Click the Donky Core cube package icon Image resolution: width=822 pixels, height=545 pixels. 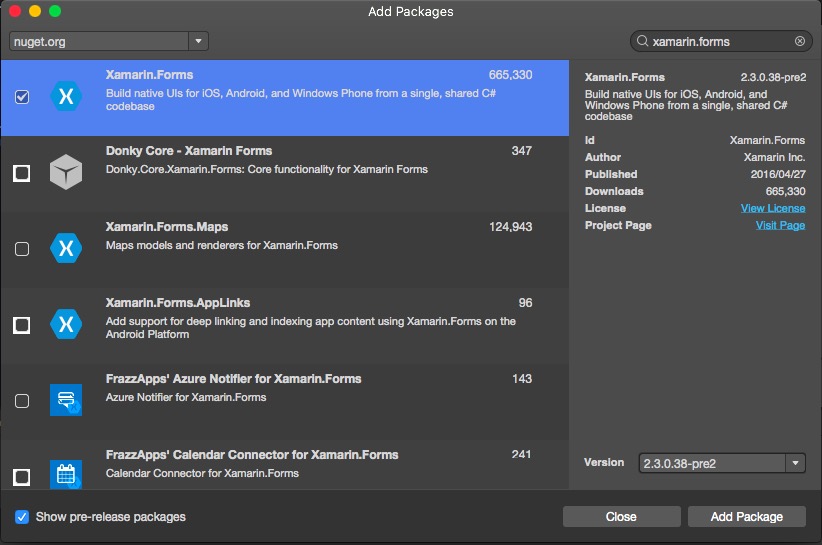click(66, 172)
